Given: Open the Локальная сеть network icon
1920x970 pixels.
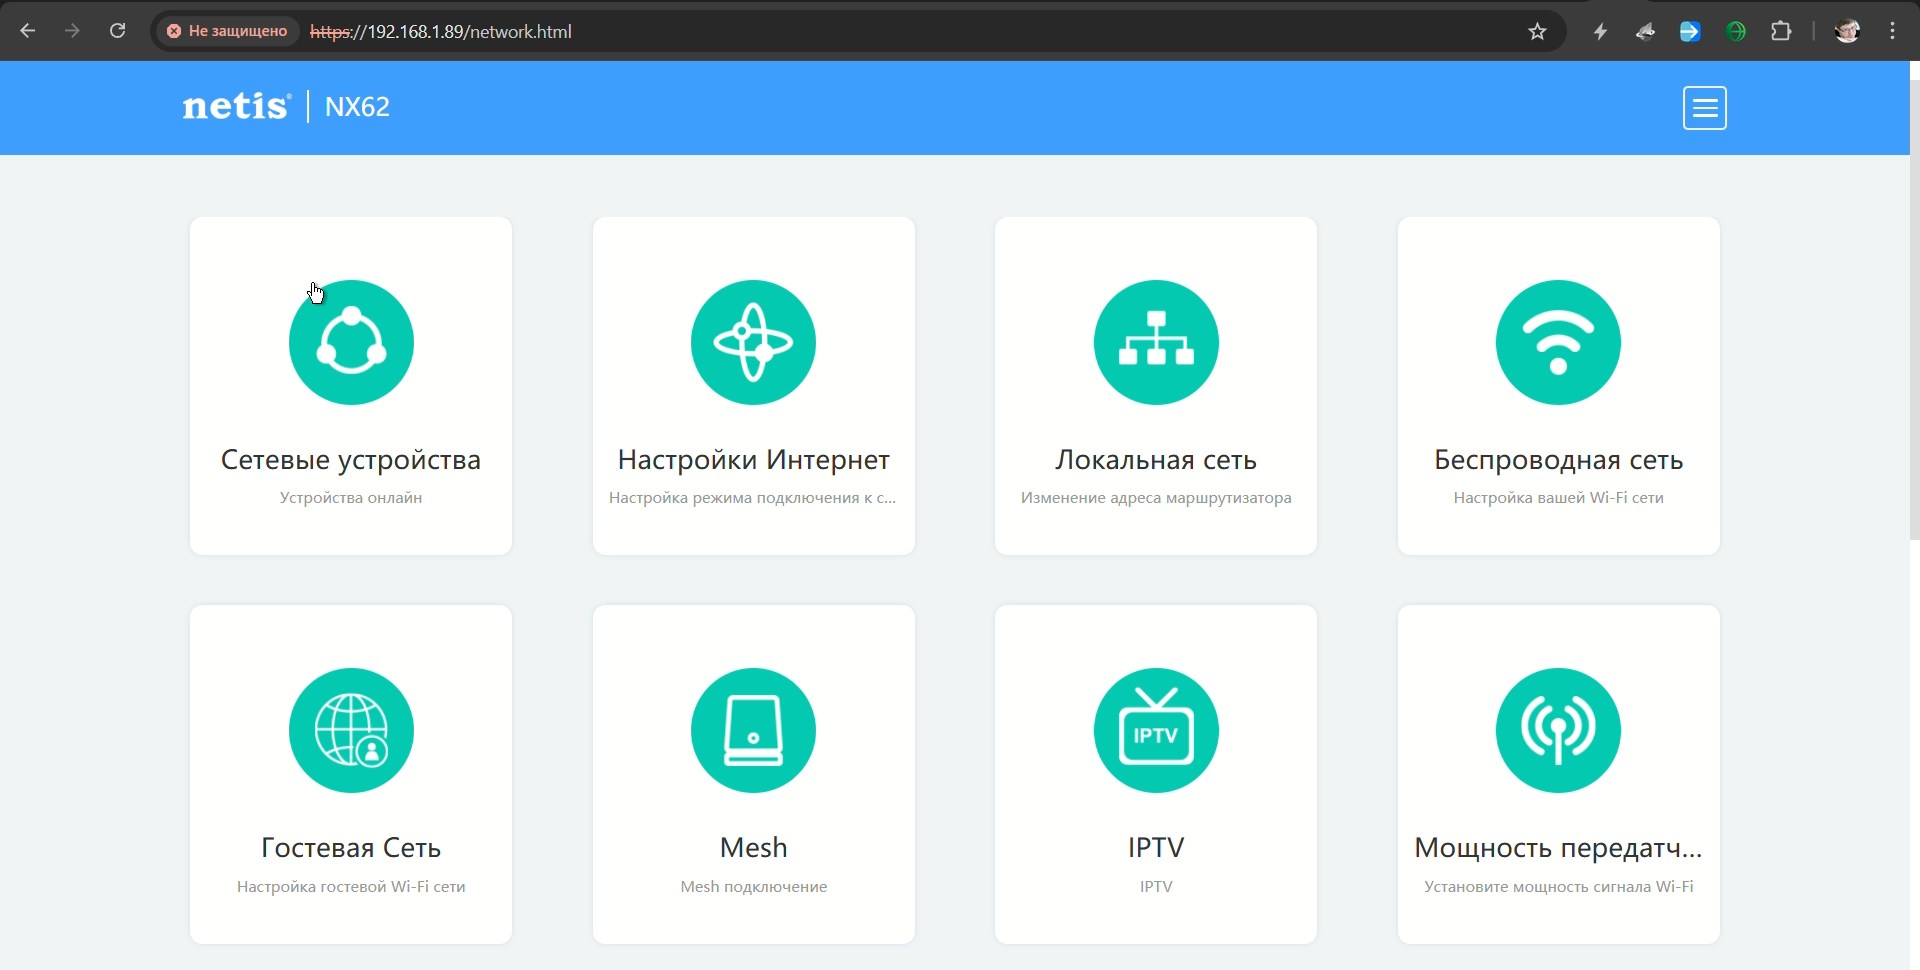Looking at the screenshot, I should 1156,342.
